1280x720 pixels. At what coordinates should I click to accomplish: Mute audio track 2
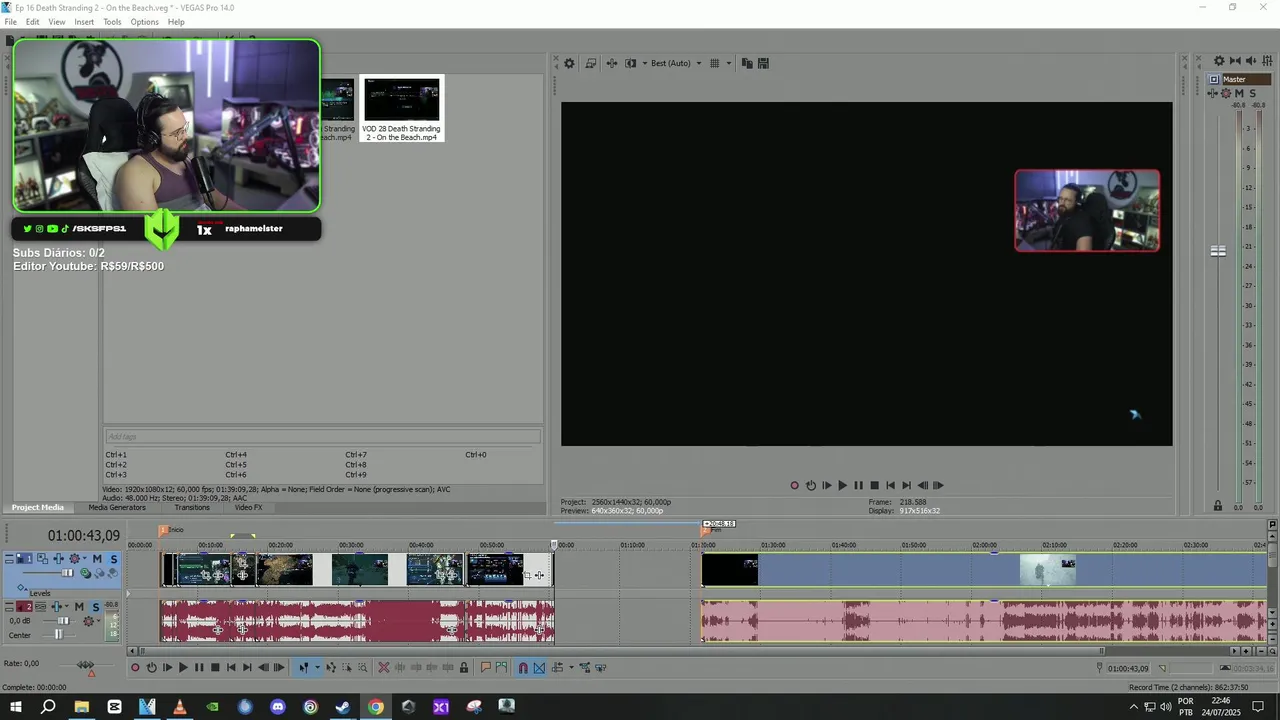tap(79, 607)
